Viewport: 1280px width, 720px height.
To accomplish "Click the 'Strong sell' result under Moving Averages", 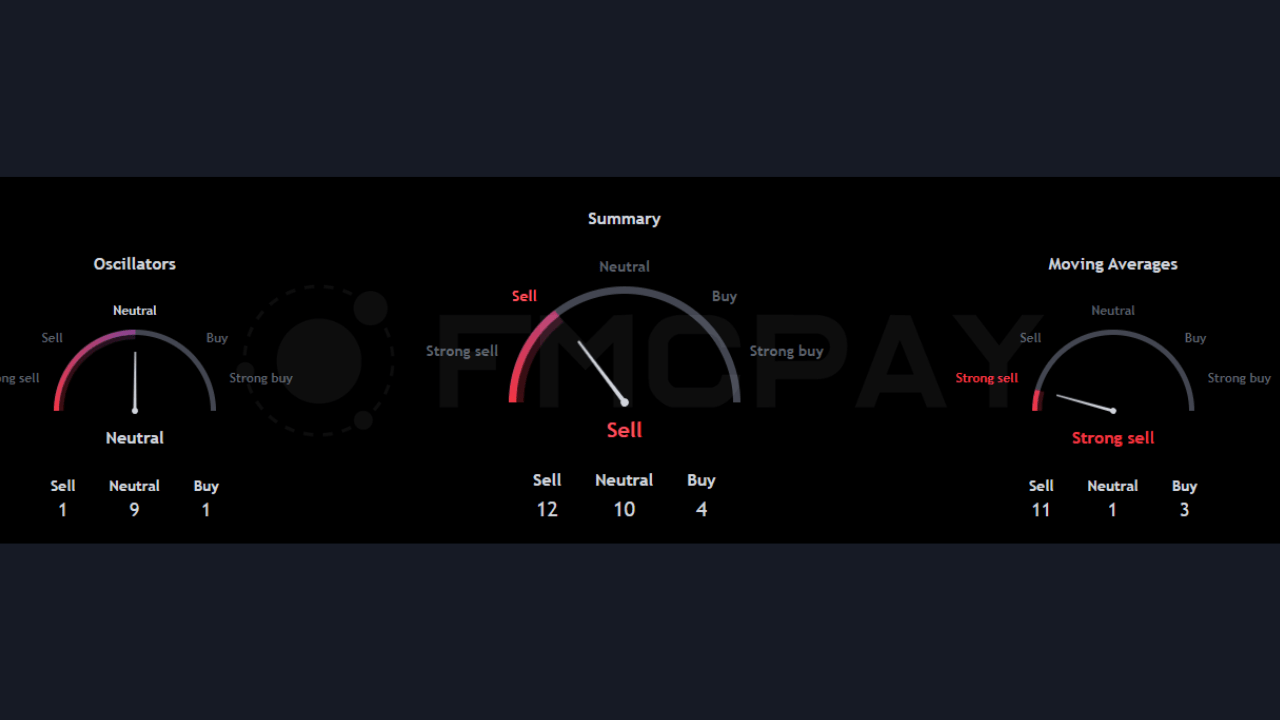I will tap(1113, 438).
